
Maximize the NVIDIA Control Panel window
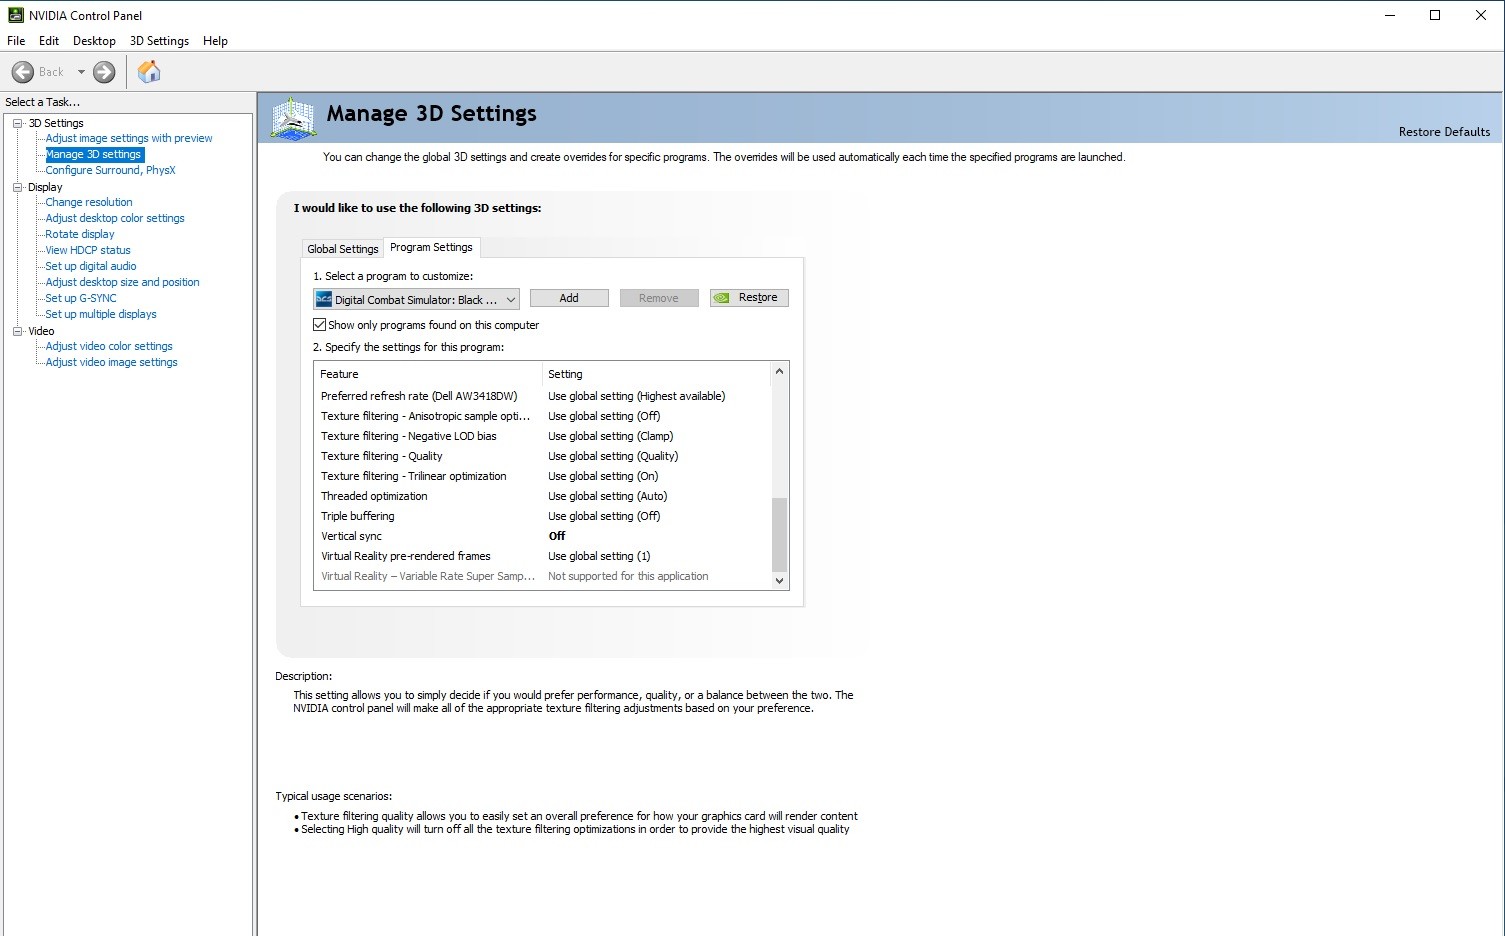pyautogui.click(x=1435, y=15)
